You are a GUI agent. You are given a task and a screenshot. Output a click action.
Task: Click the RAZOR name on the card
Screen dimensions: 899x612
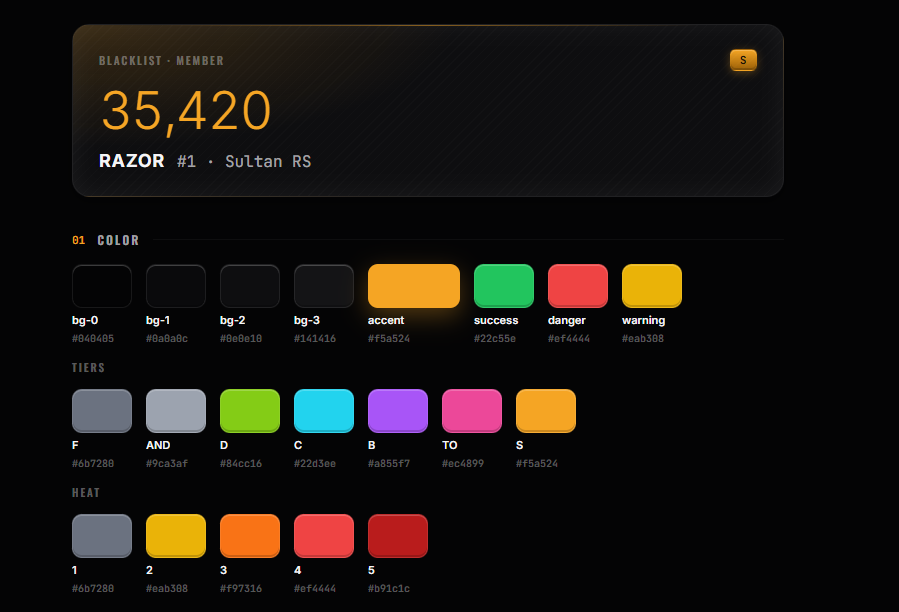(132, 161)
